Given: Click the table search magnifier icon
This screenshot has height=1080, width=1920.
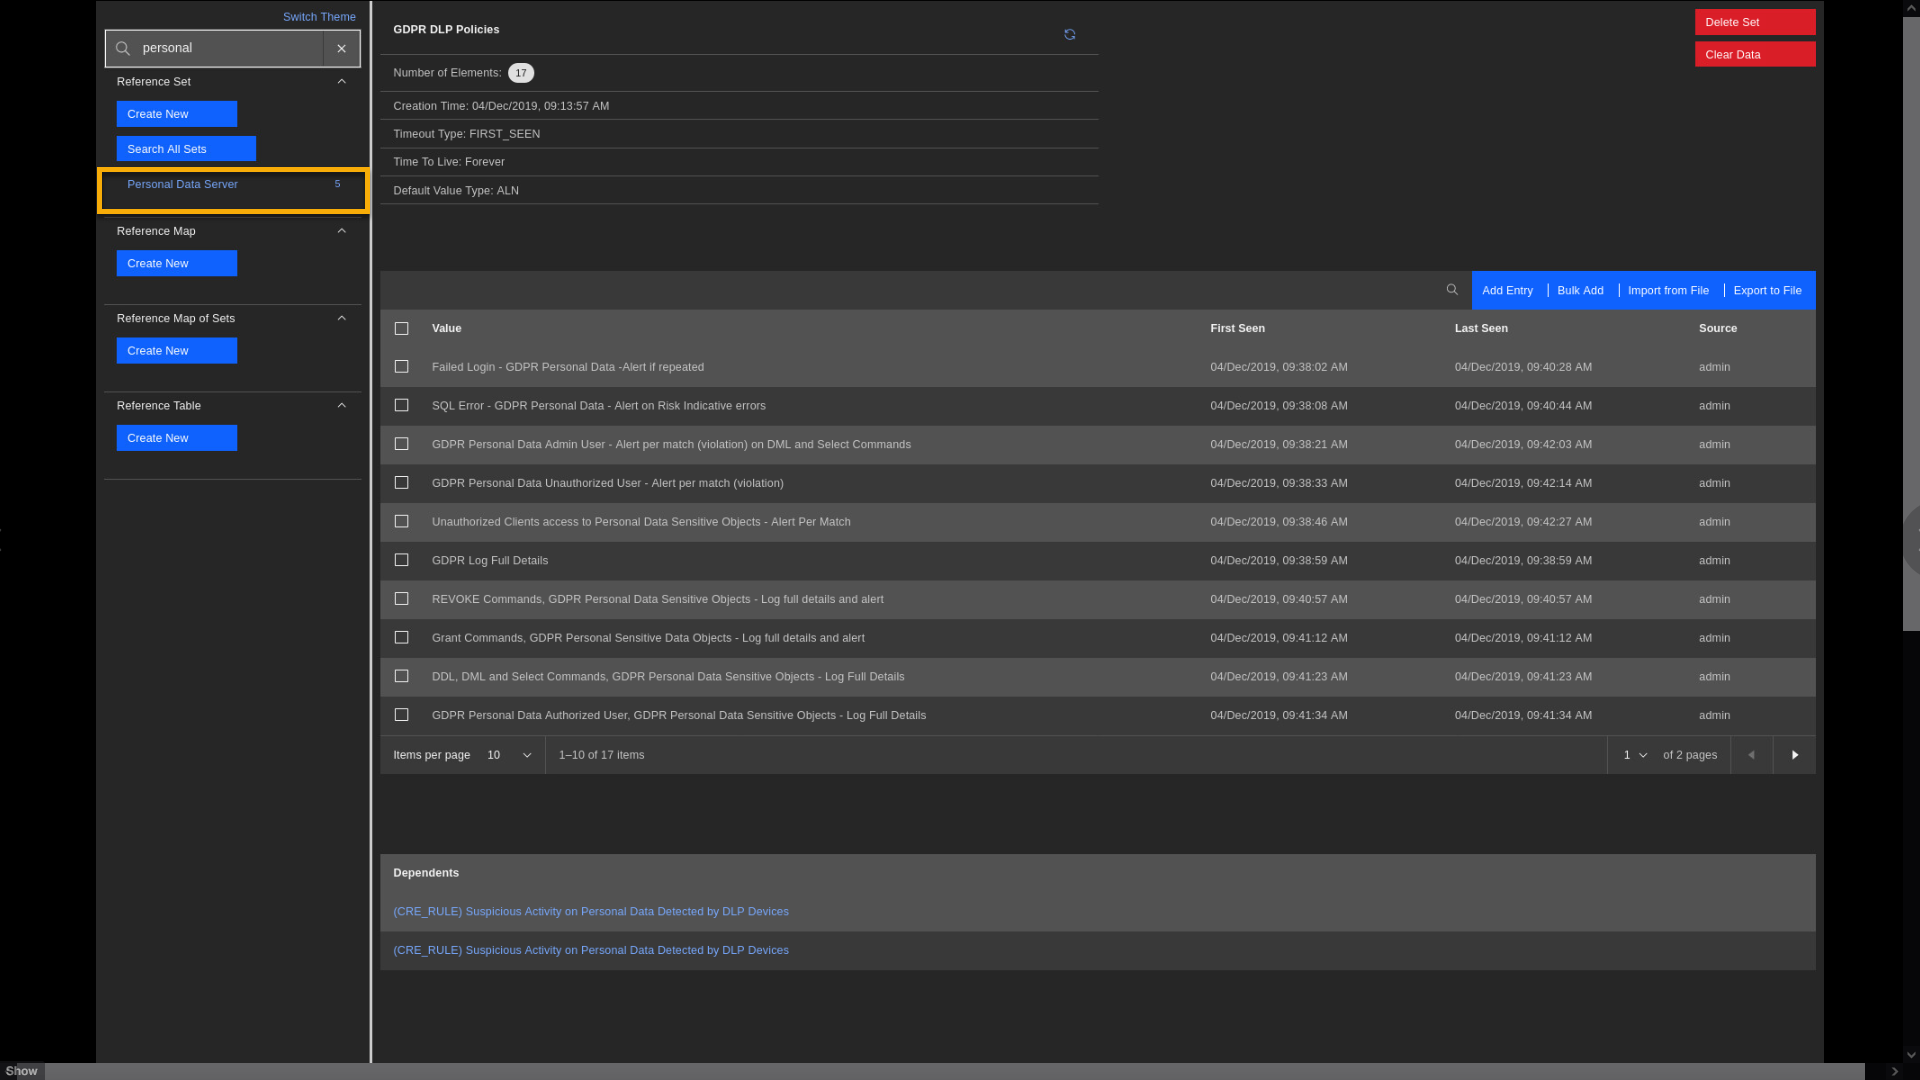Looking at the screenshot, I should (x=1452, y=290).
